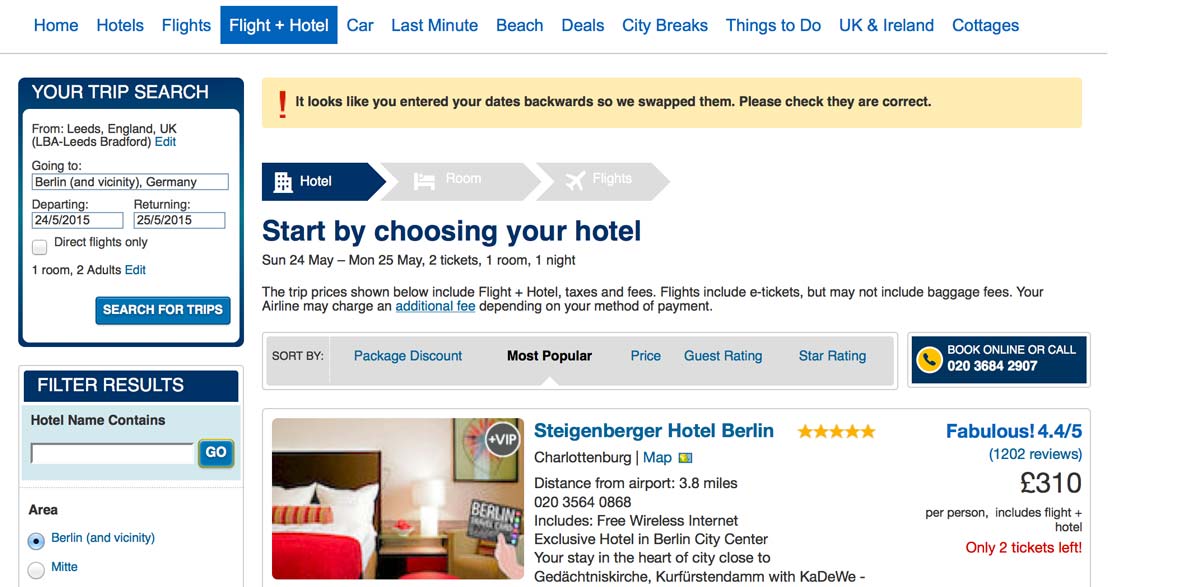Select the Mitte area radio button
This screenshot has height=587, width=1200.
pyautogui.click(x=36, y=570)
